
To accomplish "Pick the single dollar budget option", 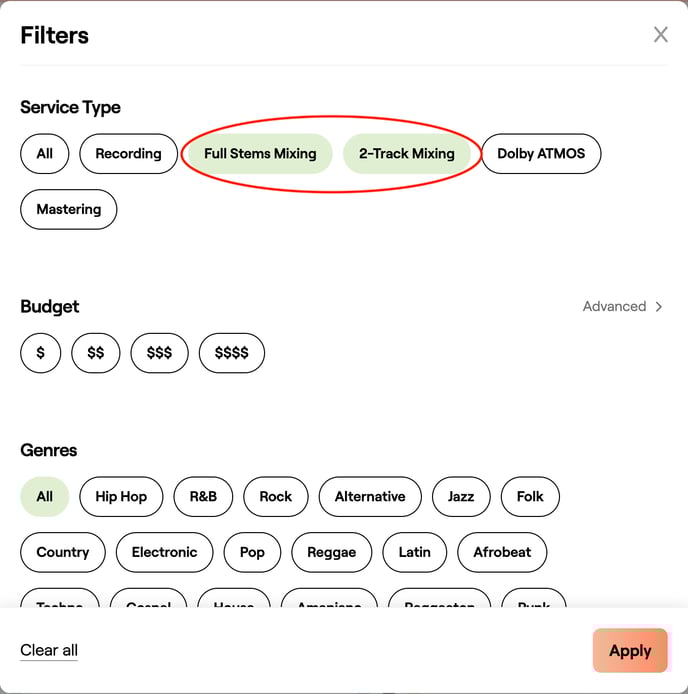I will [40, 353].
